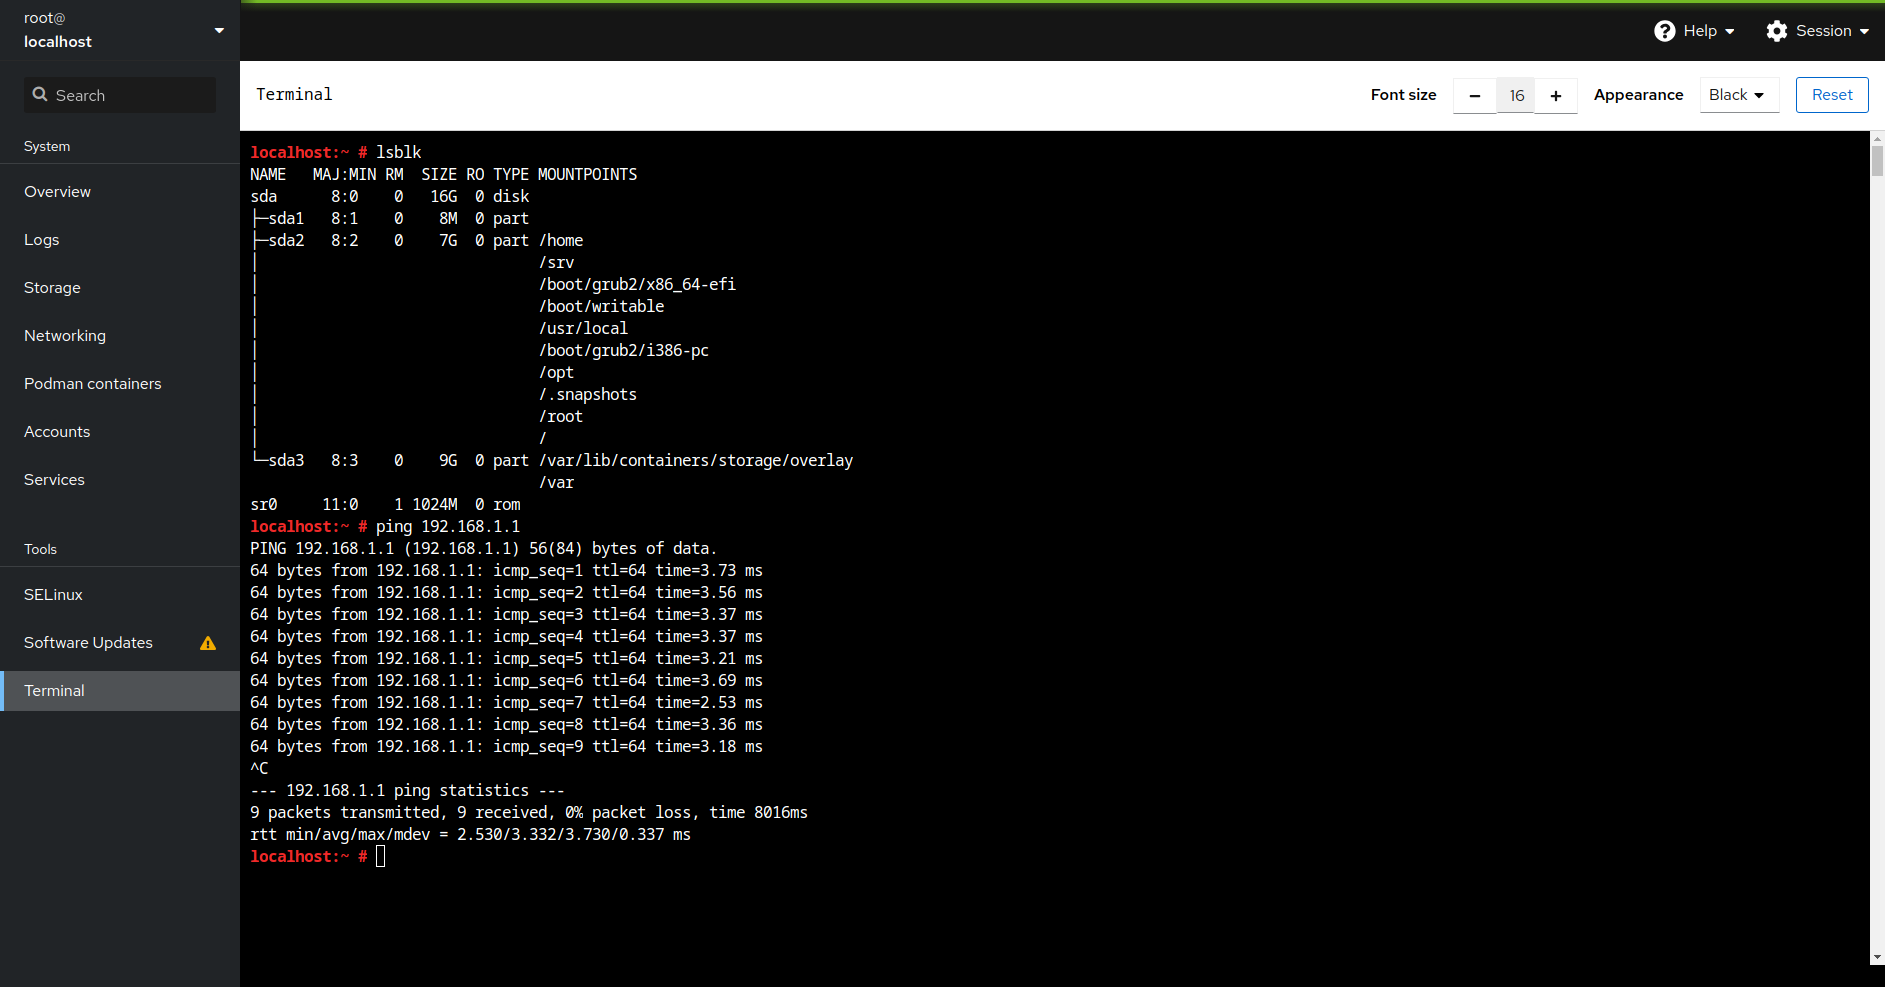Screen dimensions: 1885x987
Task: Open the Help question-mark icon
Action: click(x=1663, y=31)
